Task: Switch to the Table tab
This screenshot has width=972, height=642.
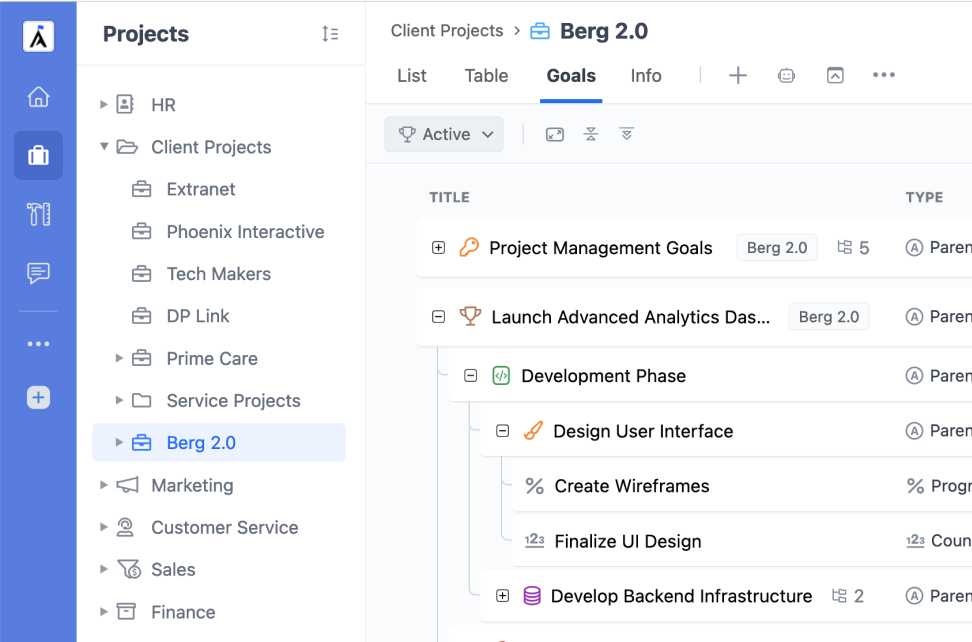Action: (x=487, y=76)
